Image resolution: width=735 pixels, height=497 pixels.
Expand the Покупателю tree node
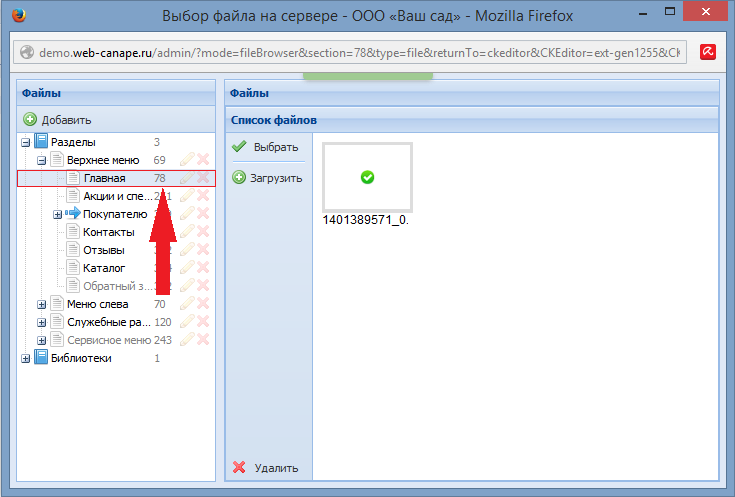(57, 214)
